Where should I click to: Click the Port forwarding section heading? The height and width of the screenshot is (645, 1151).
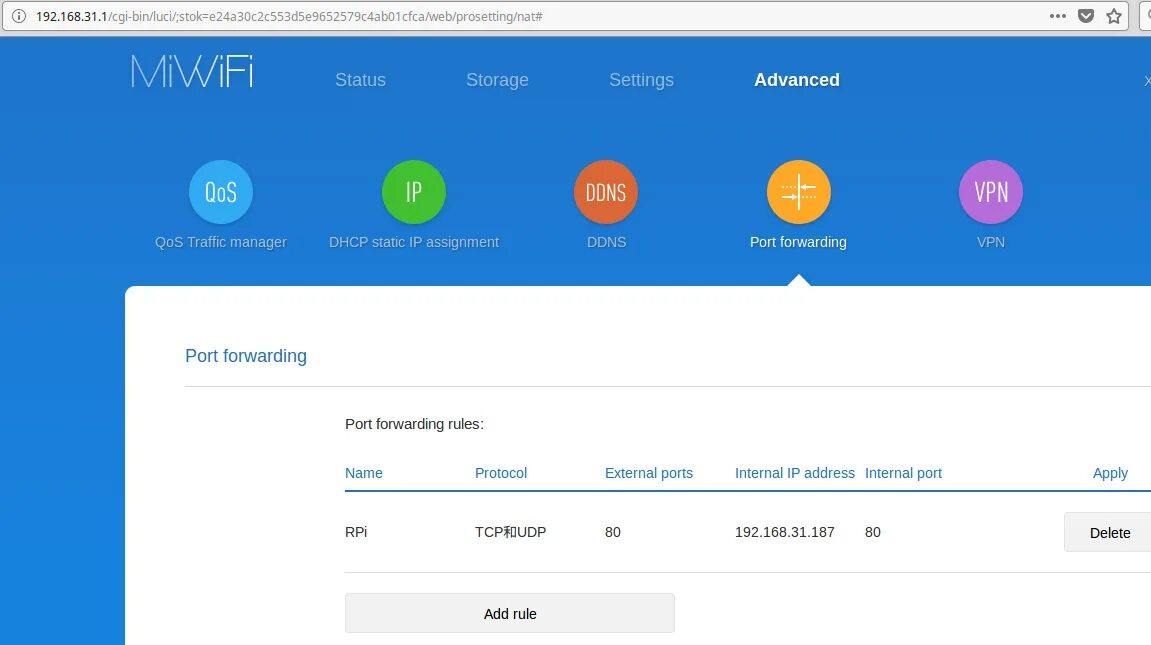pyautogui.click(x=246, y=356)
